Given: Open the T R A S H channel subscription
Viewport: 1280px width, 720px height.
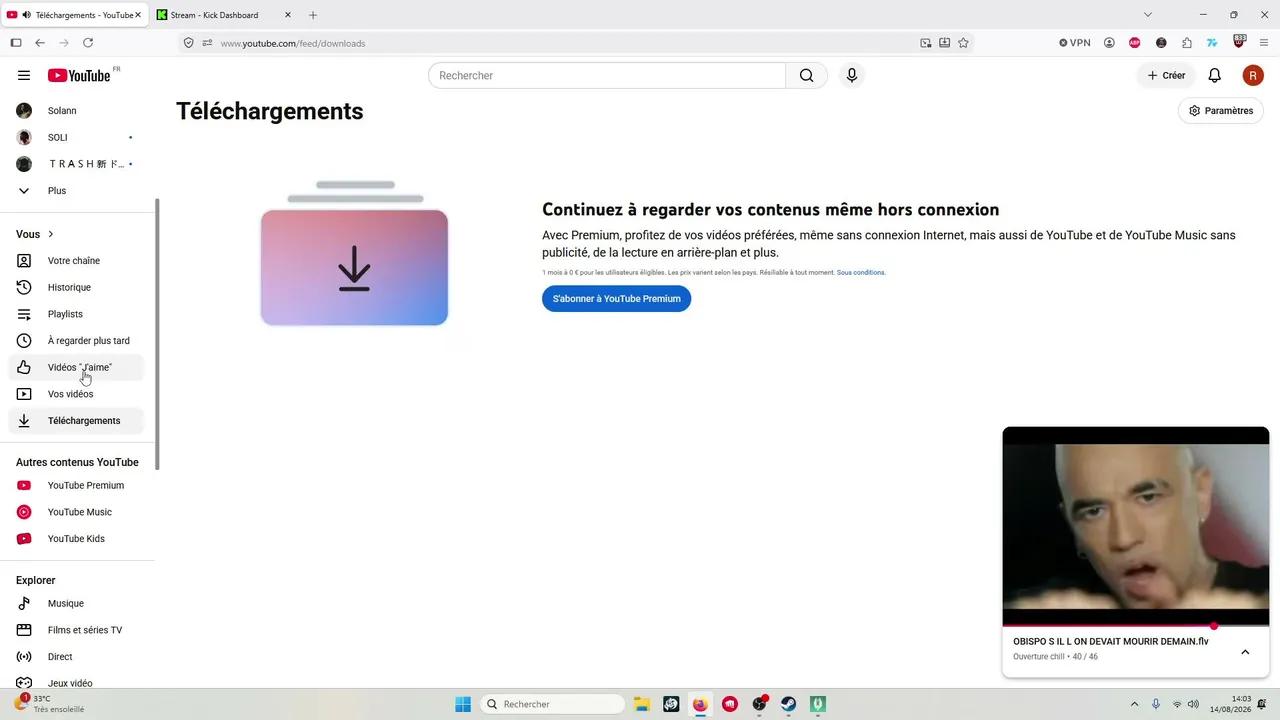Looking at the screenshot, I should [x=78, y=164].
